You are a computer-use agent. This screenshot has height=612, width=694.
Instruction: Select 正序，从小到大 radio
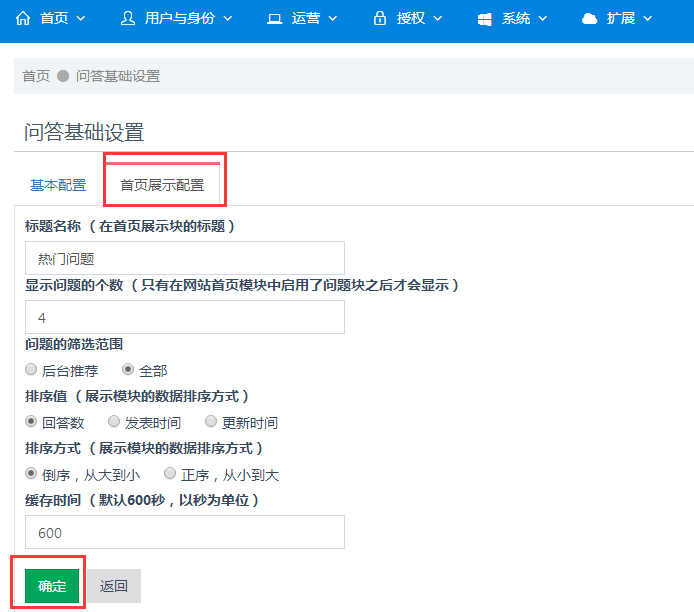[x=170, y=473]
